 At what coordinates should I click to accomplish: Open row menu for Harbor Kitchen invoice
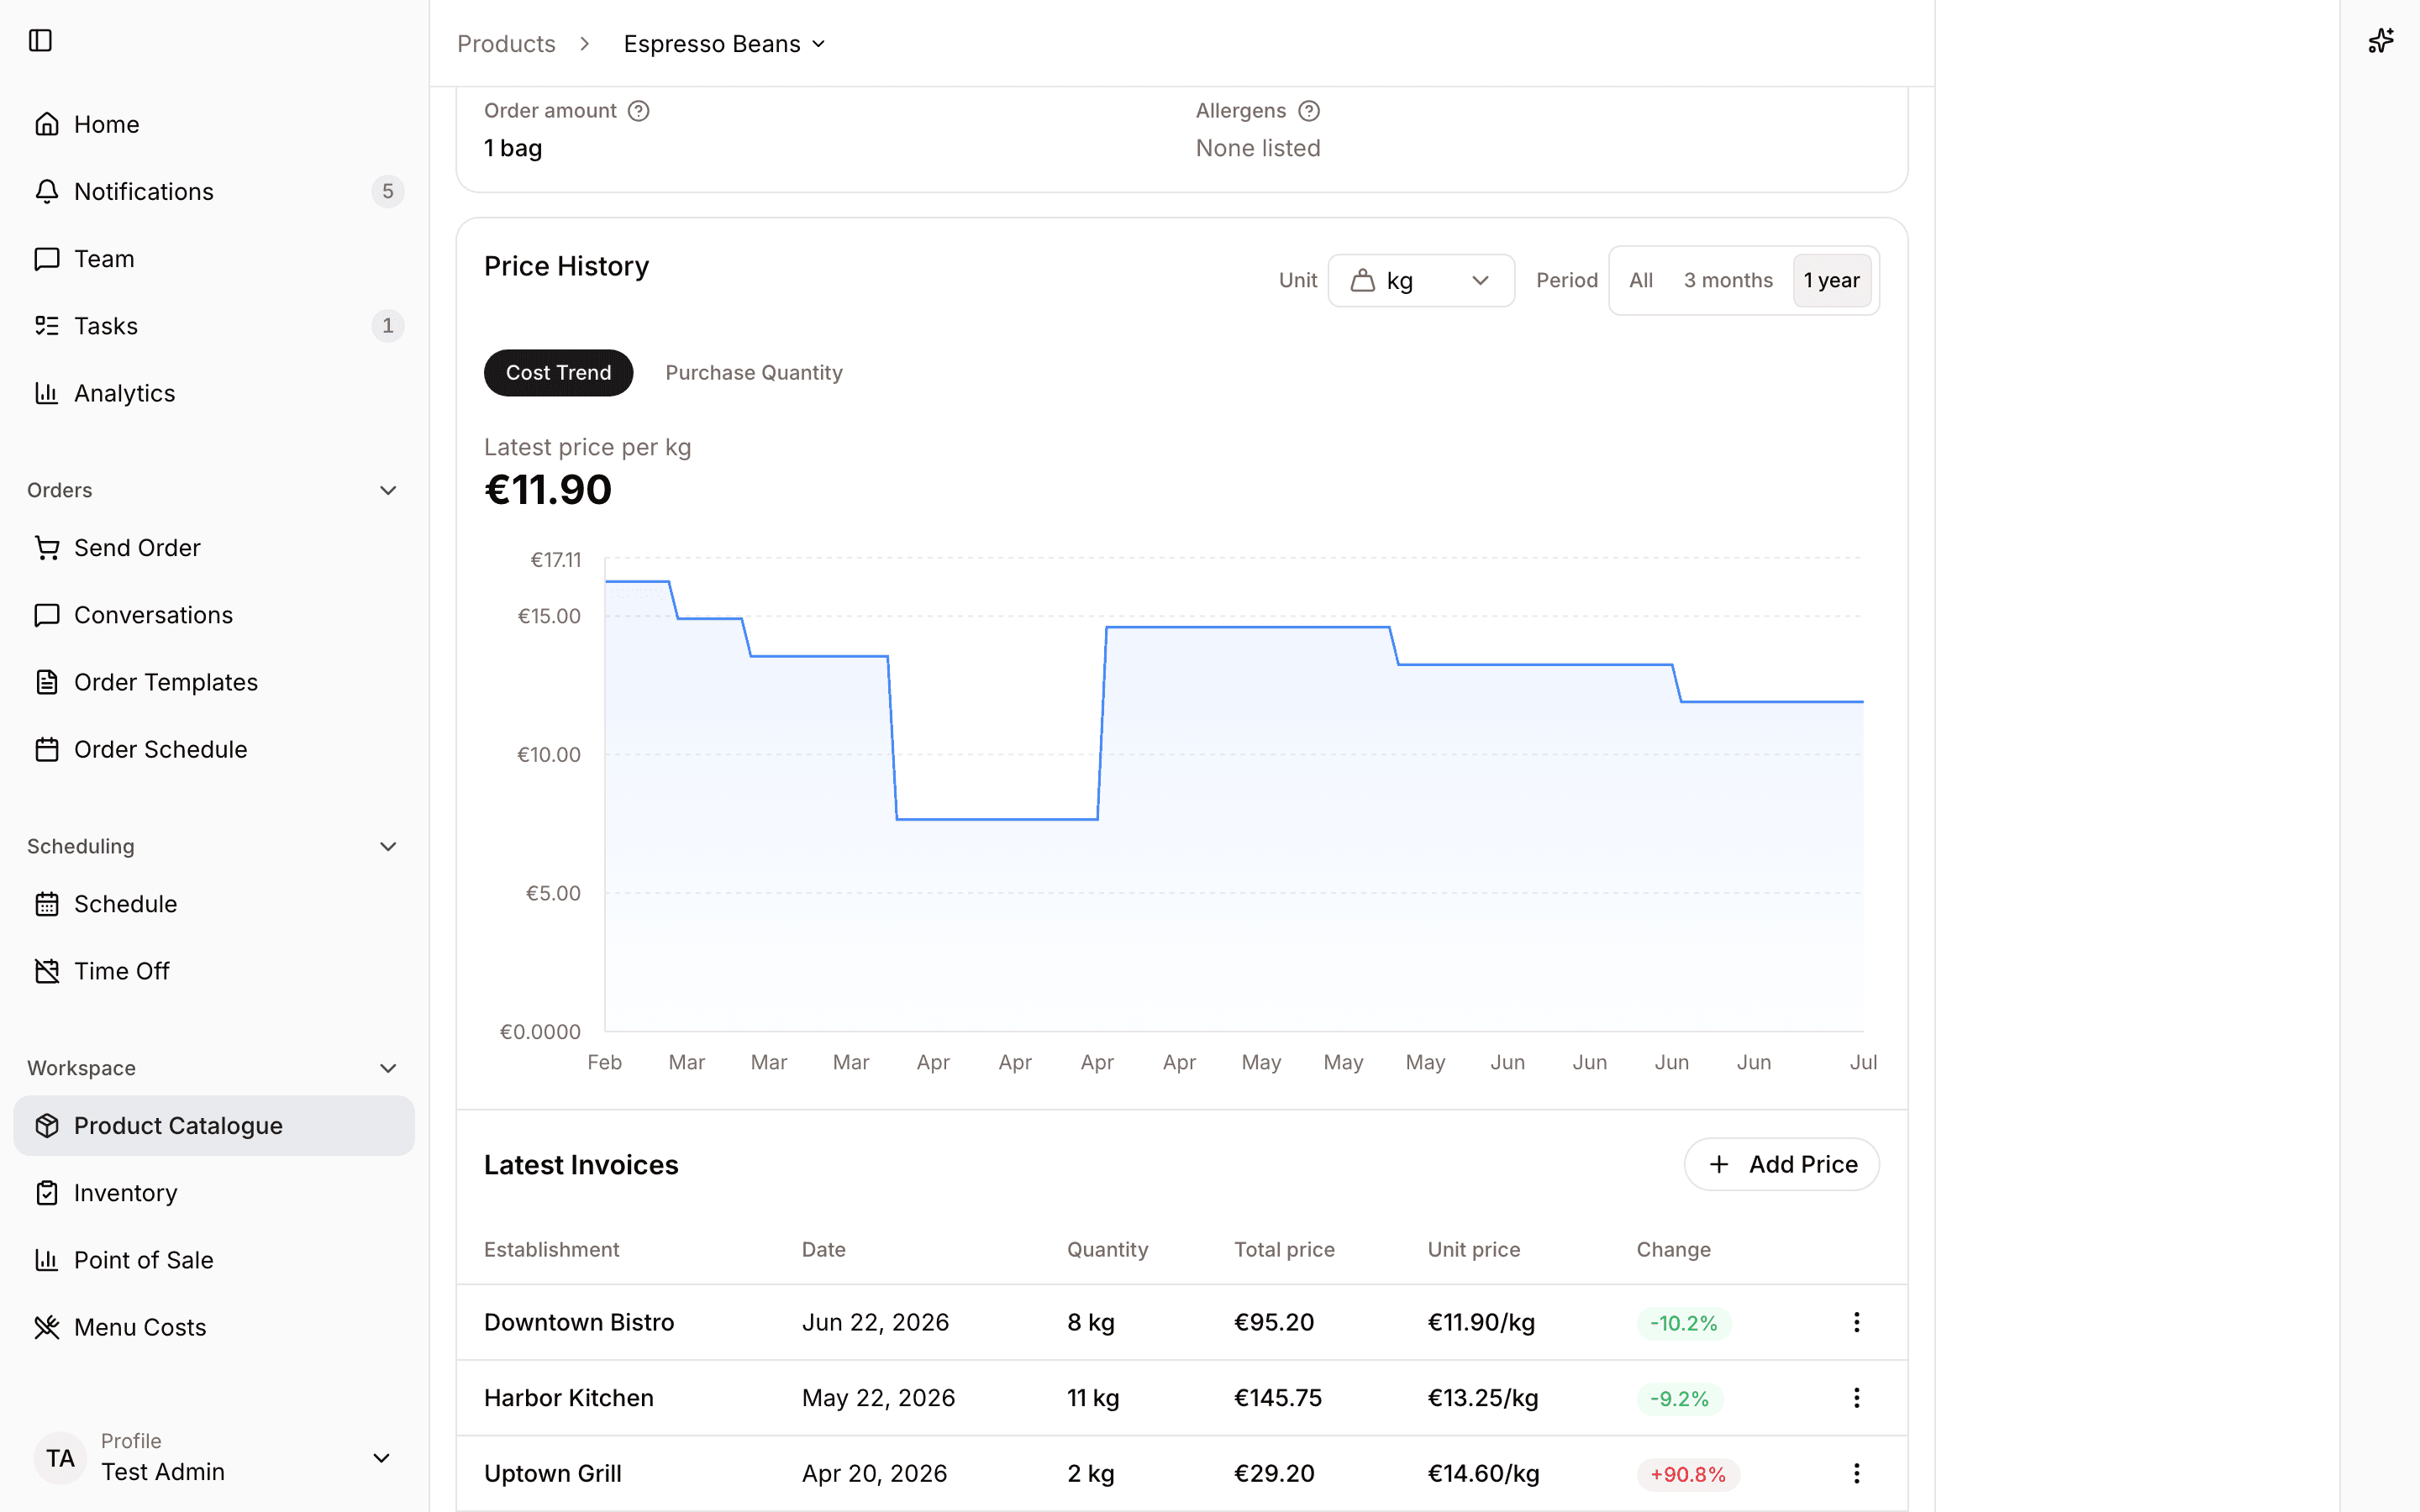1856,1398
